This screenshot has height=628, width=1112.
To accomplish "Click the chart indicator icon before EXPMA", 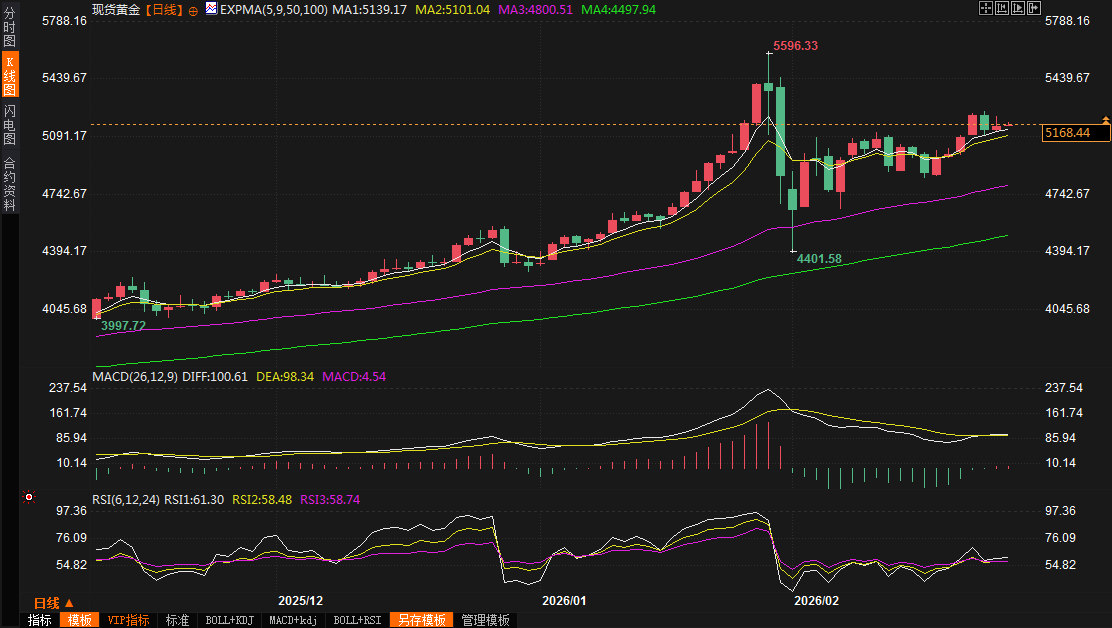I will [211, 9].
